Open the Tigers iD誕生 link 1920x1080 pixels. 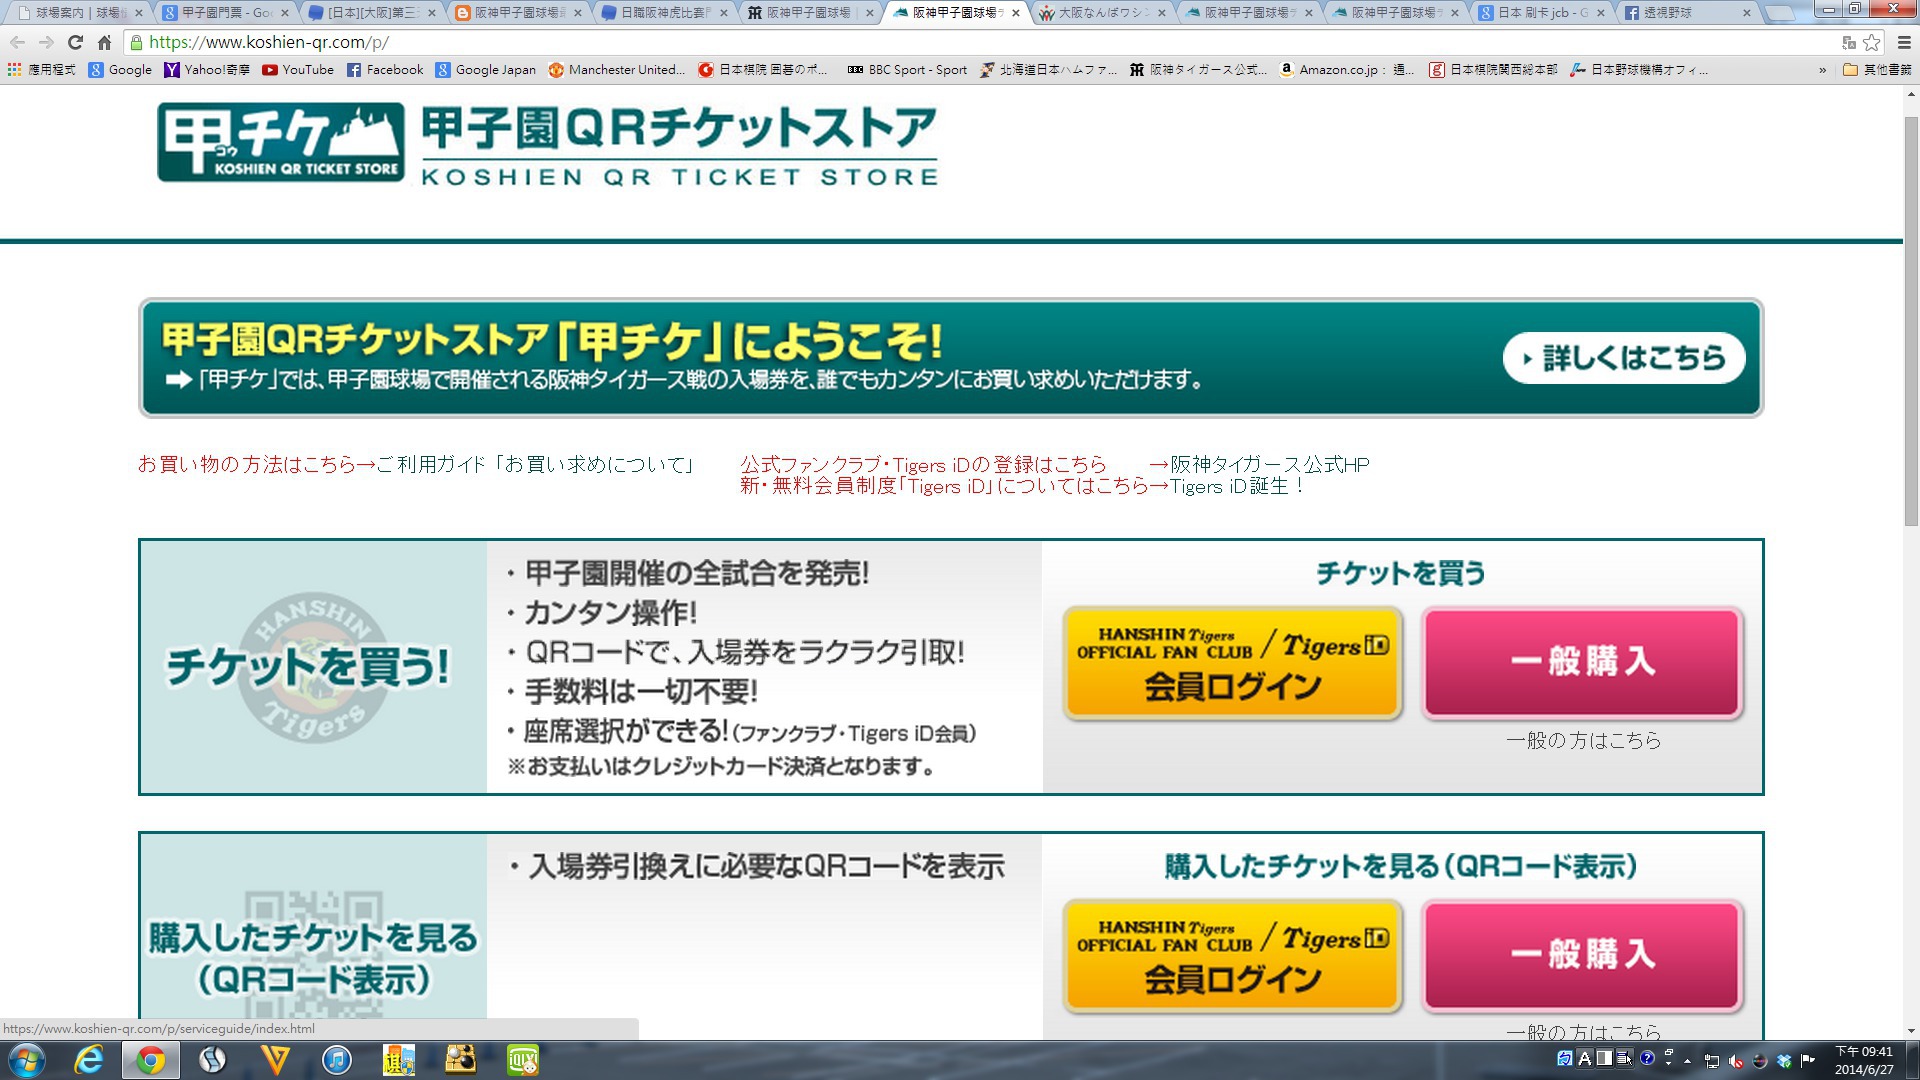1238,486
